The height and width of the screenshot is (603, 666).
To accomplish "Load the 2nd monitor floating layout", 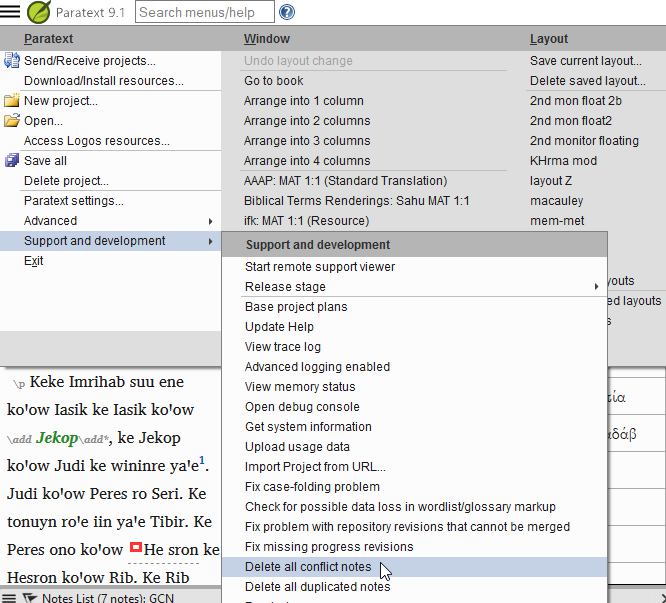I will pyautogui.click(x=584, y=141).
